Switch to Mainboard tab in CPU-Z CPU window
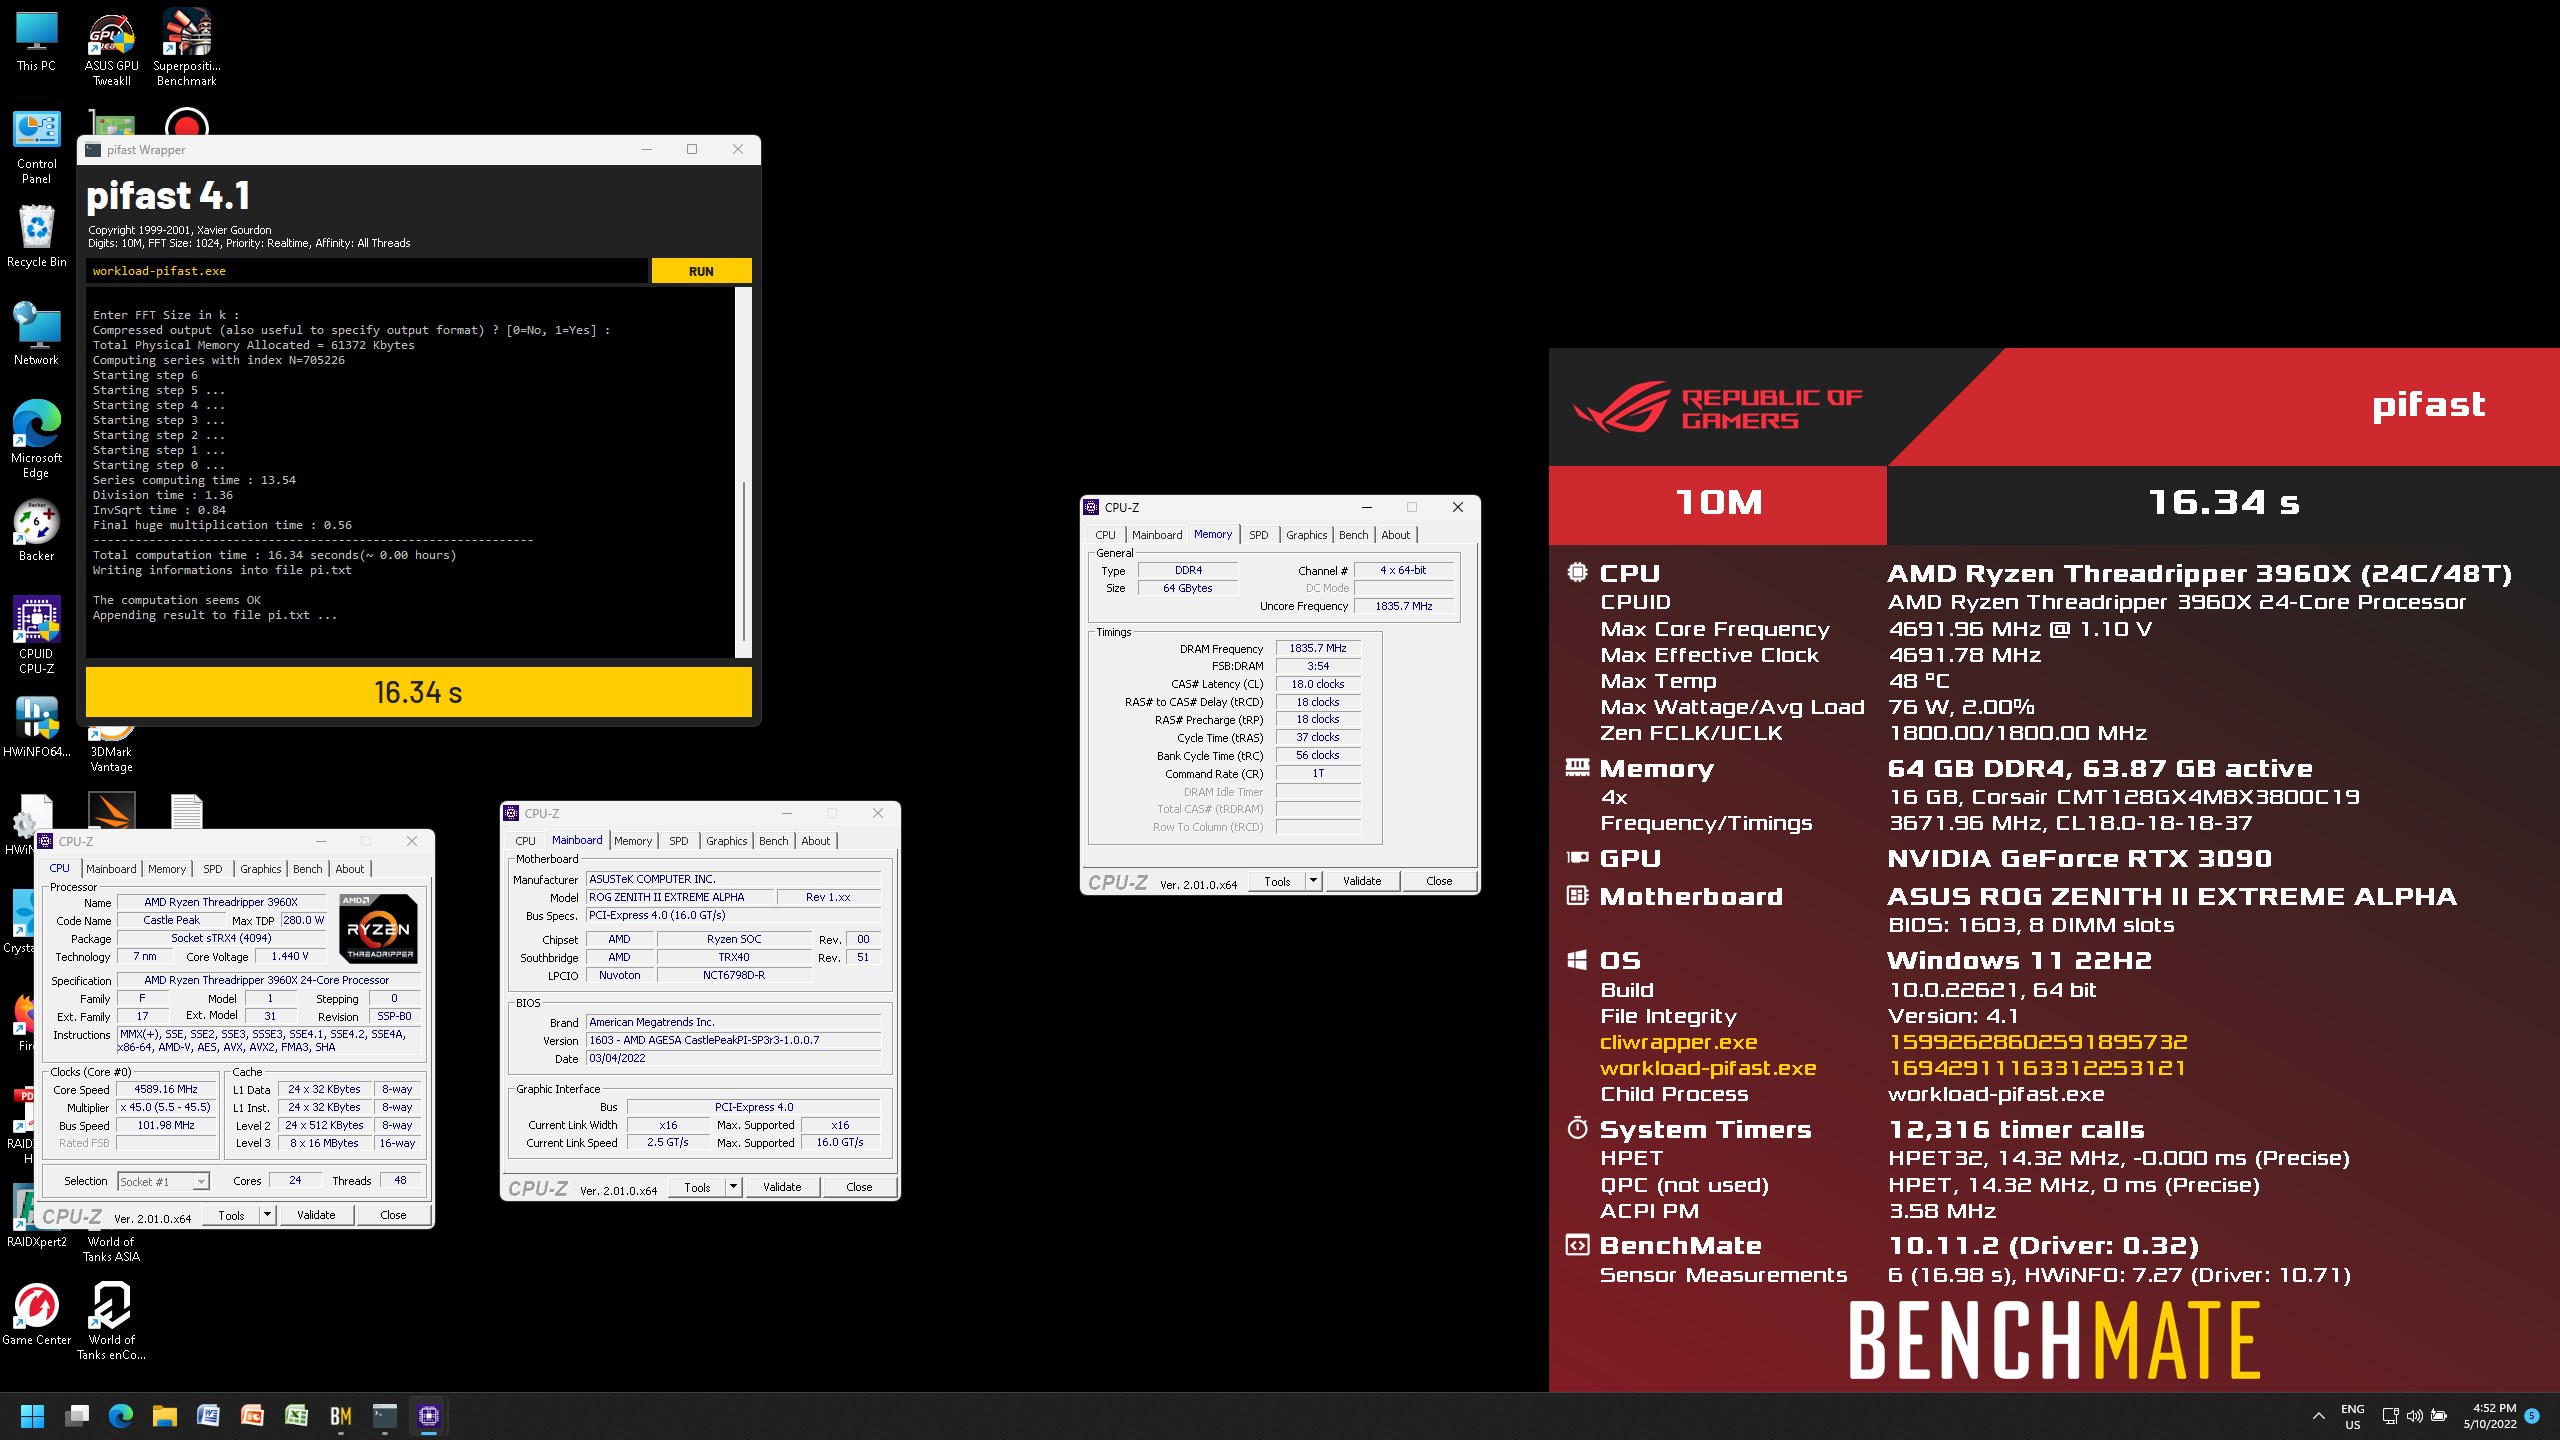 point(111,869)
